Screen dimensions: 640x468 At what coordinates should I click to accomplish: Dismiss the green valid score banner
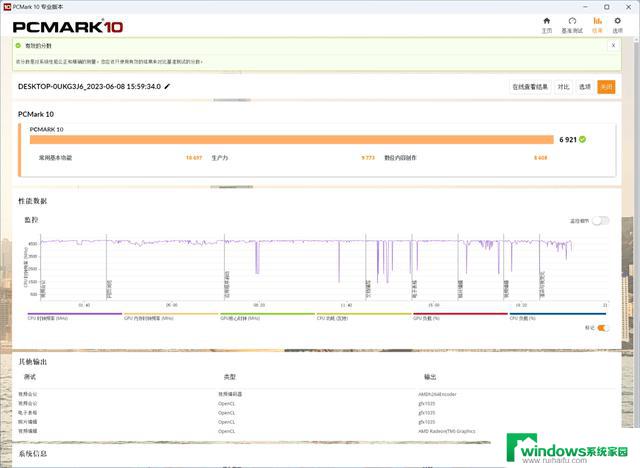tap(613, 45)
